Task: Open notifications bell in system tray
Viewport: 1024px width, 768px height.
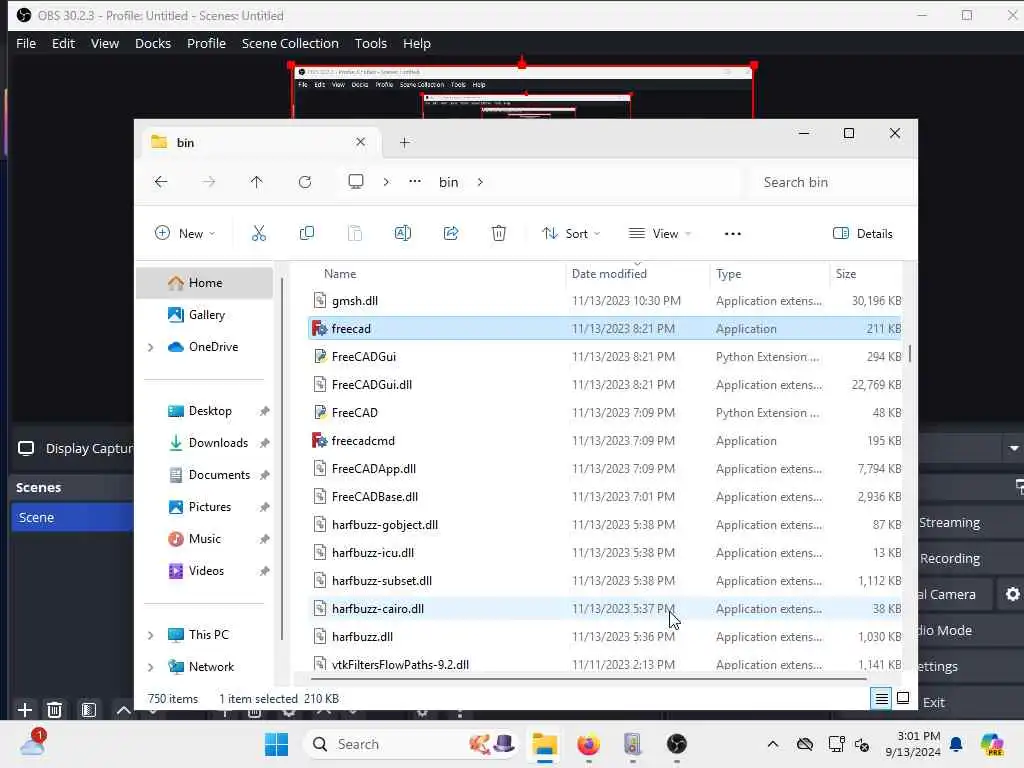Action: coord(956,744)
